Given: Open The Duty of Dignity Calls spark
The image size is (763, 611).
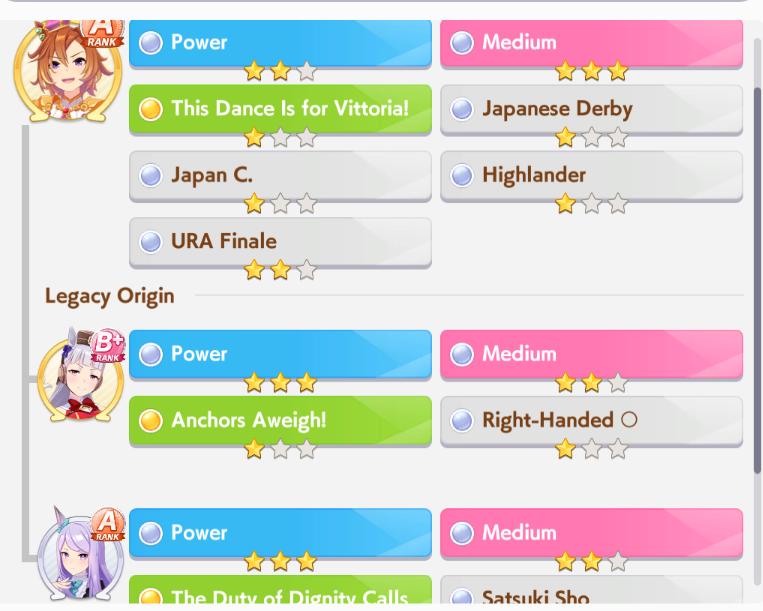Looking at the screenshot, I should pos(280,591).
